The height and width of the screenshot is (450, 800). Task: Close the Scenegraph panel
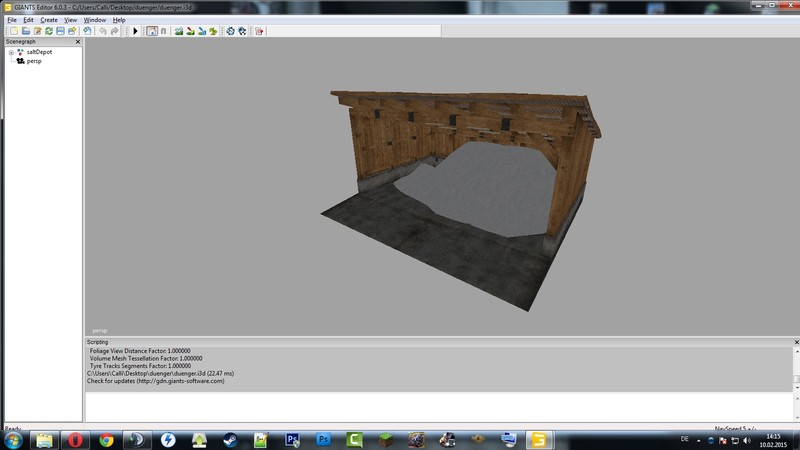[77, 42]
